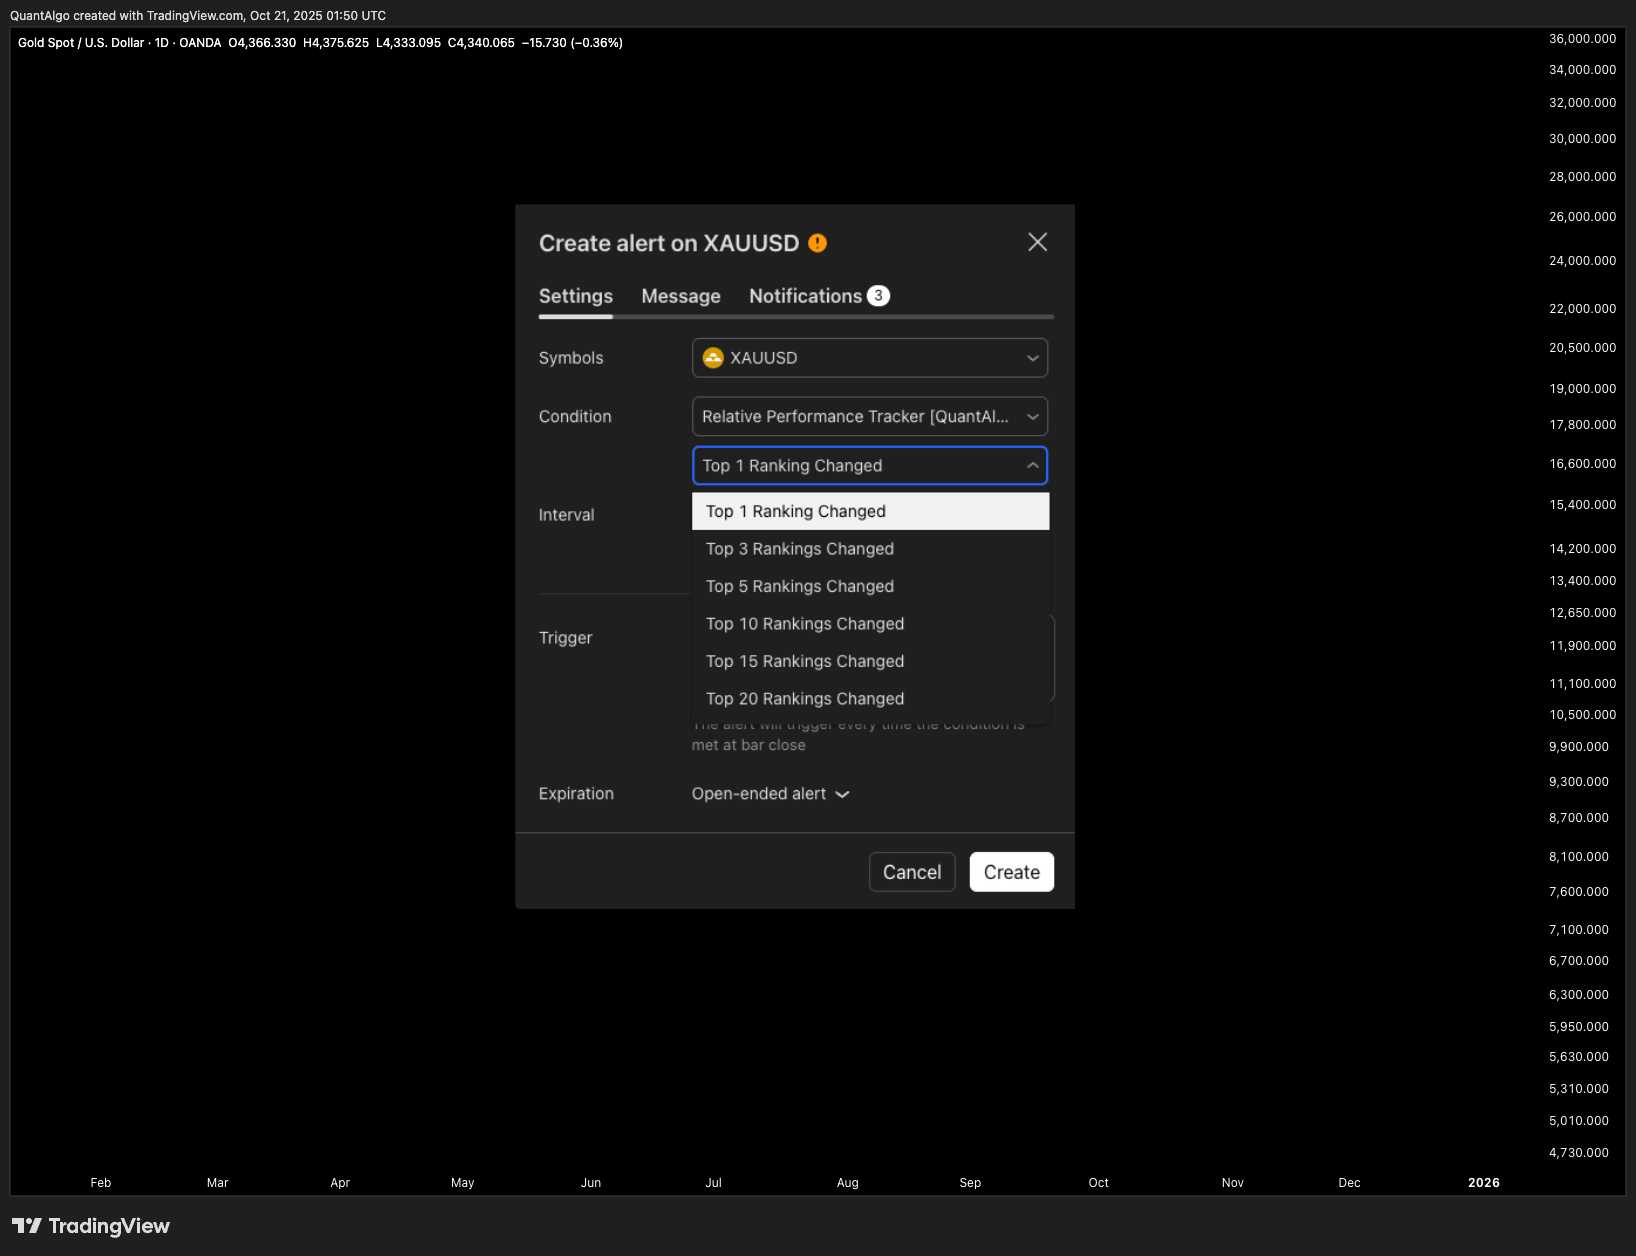Click the Expiration label in the dialog
The height and width of the screenshot is (1256, 1636).
[x=576, y=794]
